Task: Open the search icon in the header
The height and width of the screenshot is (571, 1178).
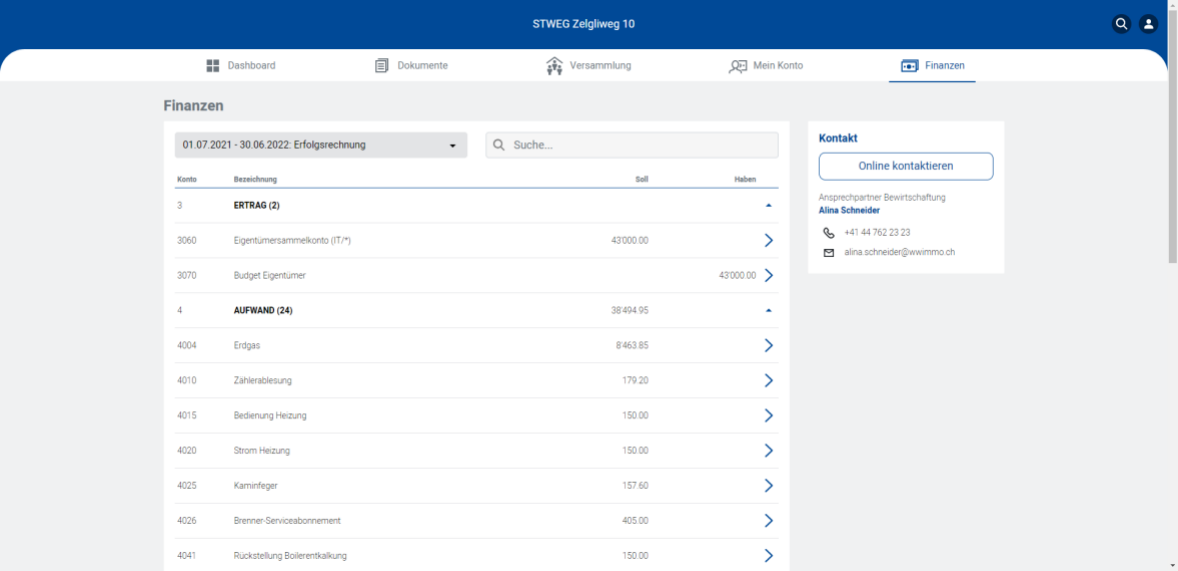Action: pyautogui.click(x=1121, y=24)
